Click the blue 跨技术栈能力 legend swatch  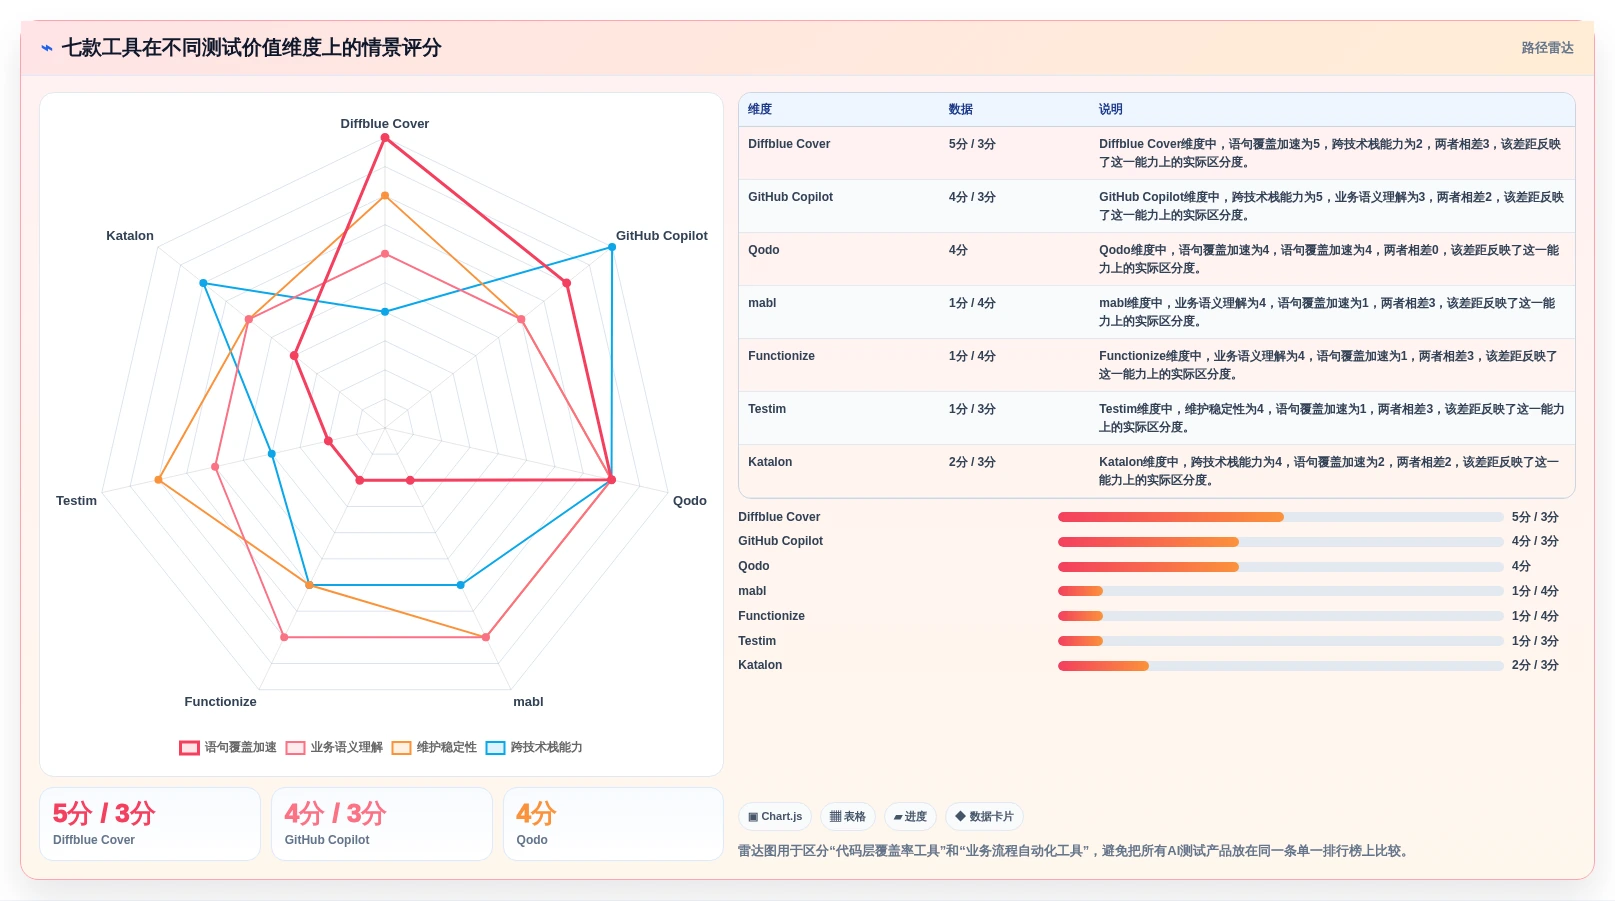click(x=495, y=747)
